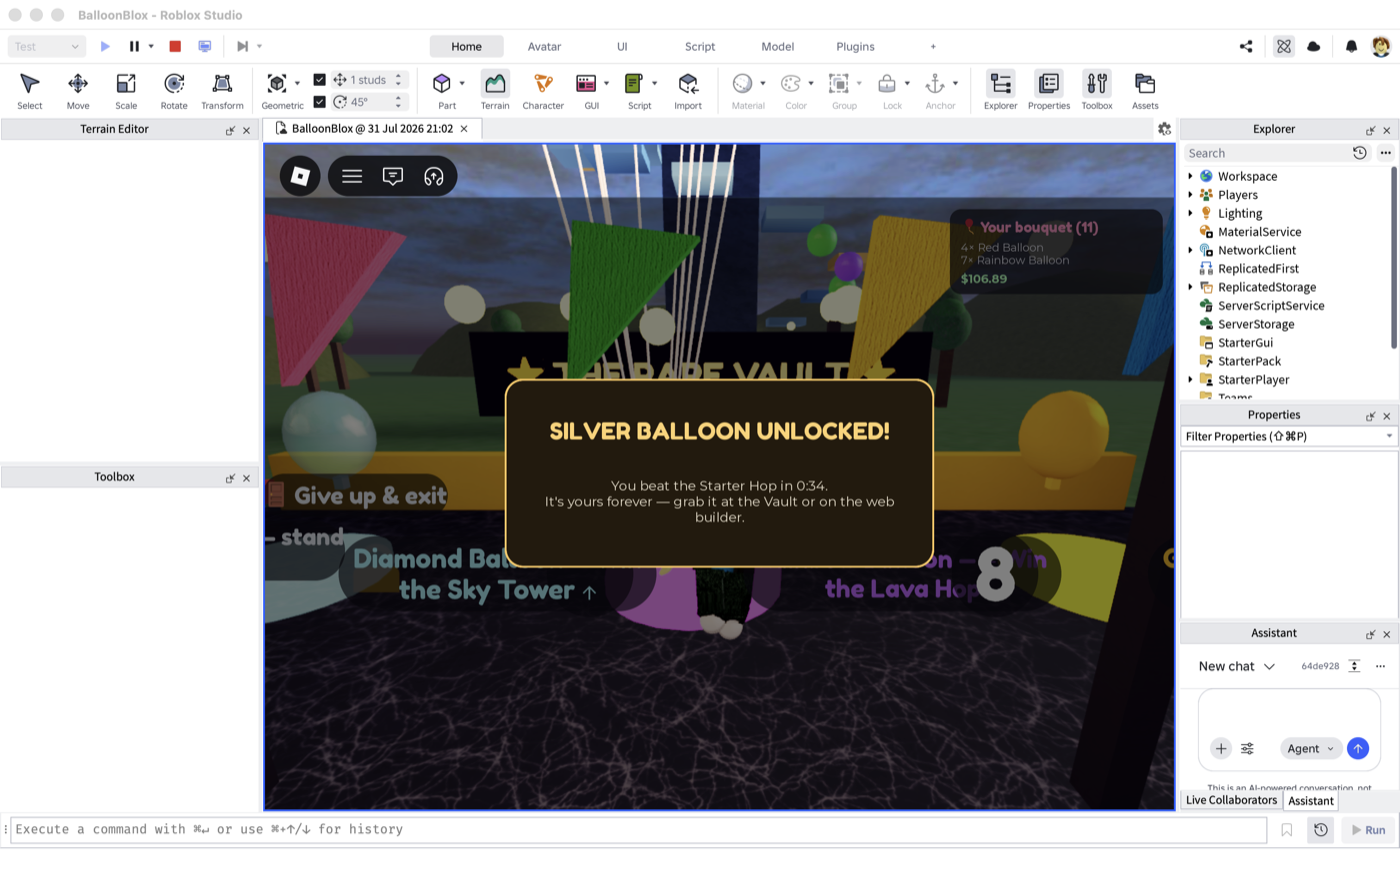Screen dimensions: 1400x878
Task: Expand the NetworkClient tree node
Action: click(1190, 250)
